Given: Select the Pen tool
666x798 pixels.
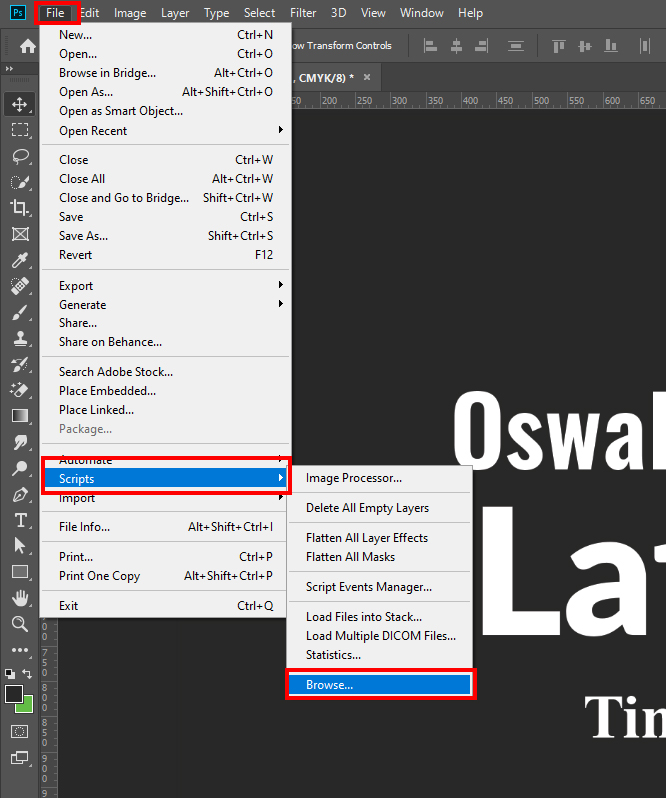Looking at the screenshot, I should (20, 494).
